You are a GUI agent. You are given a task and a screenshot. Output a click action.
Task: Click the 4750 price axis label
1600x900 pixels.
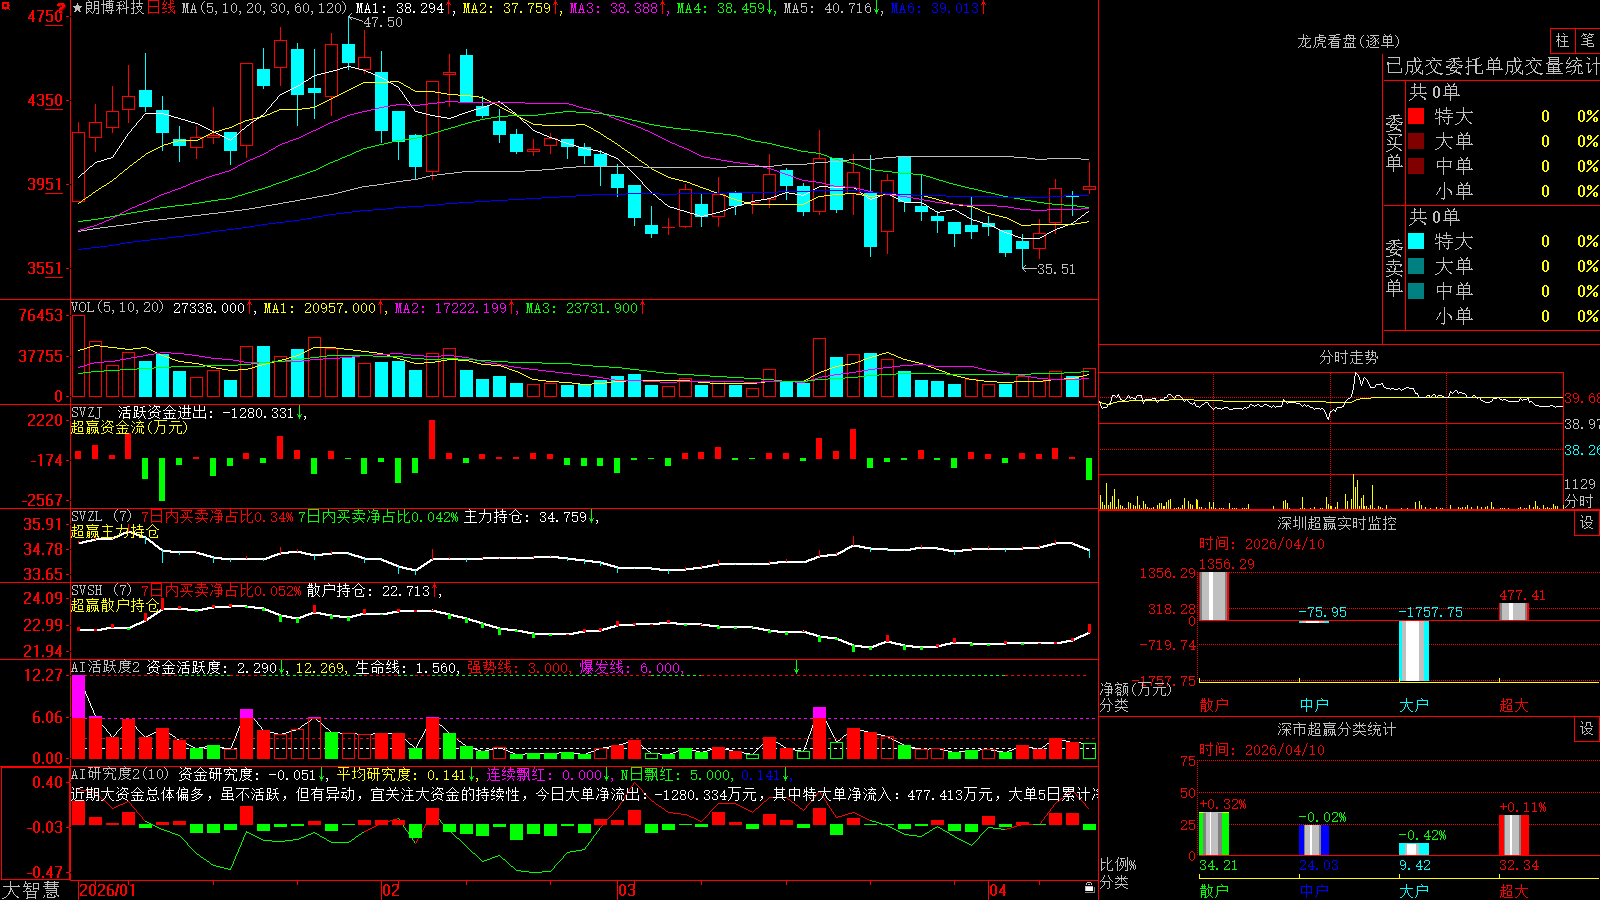[45, 16]
